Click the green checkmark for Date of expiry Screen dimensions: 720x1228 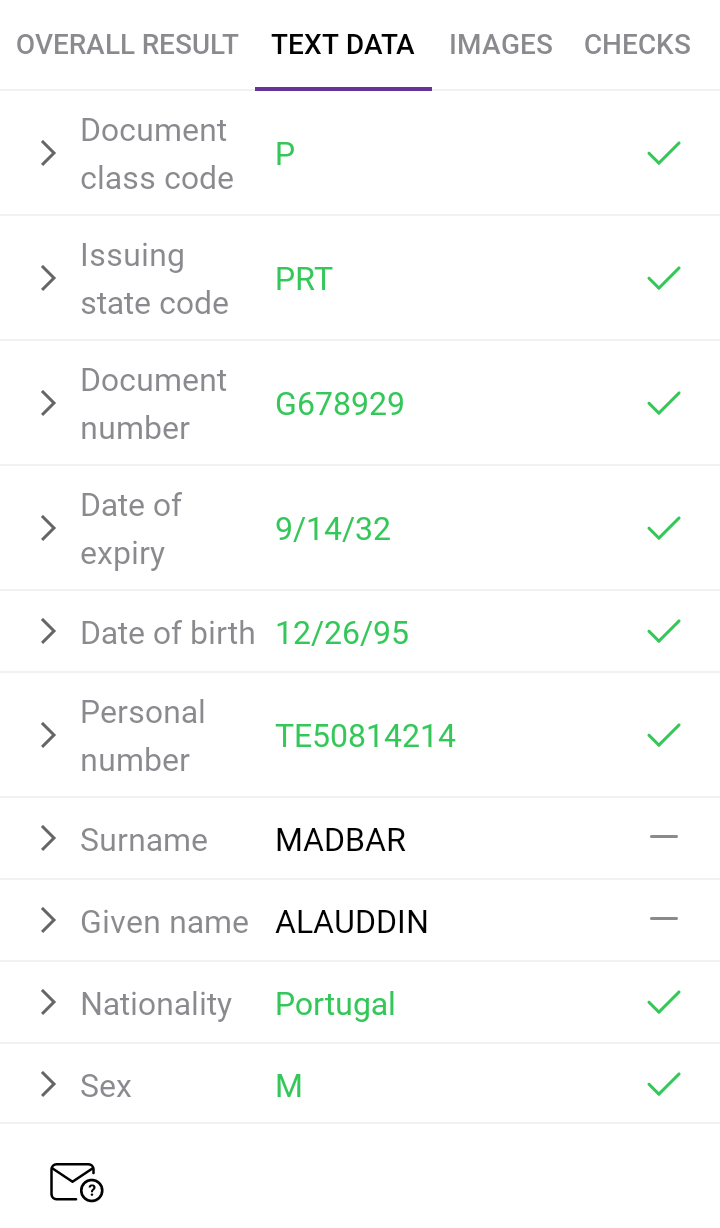tap(663, 528)
